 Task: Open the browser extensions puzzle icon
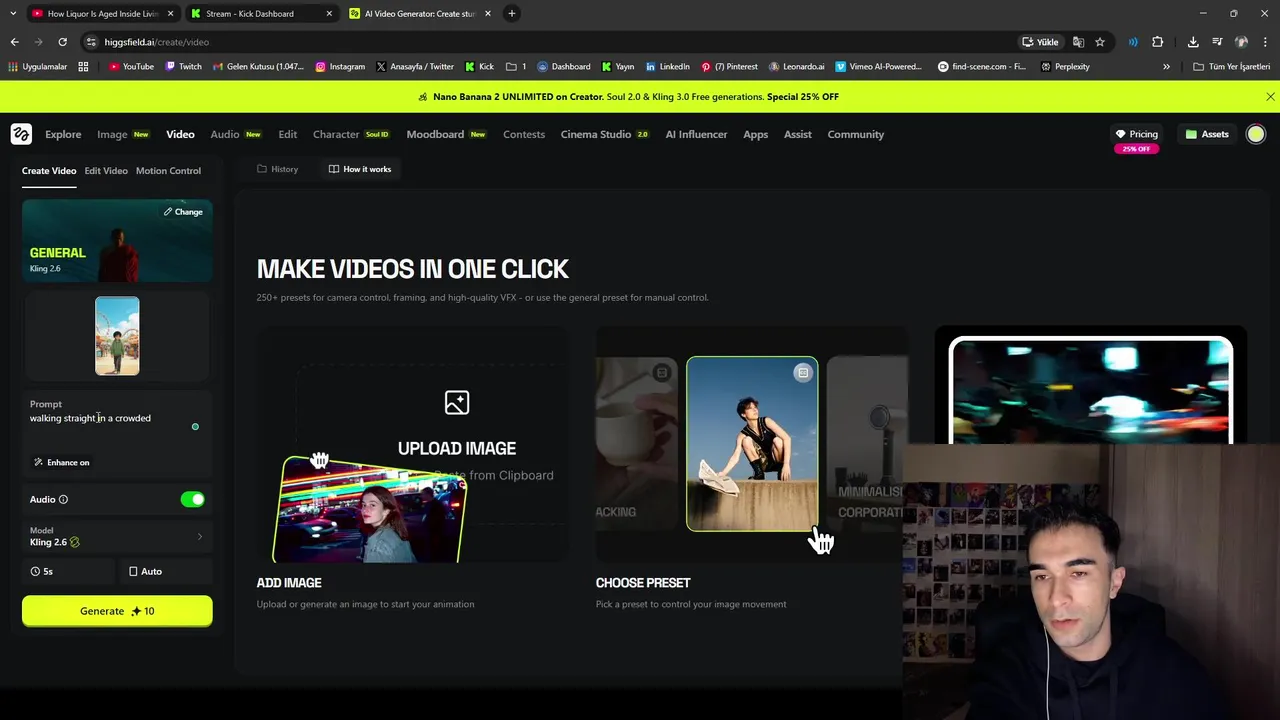pos(1157,42)
